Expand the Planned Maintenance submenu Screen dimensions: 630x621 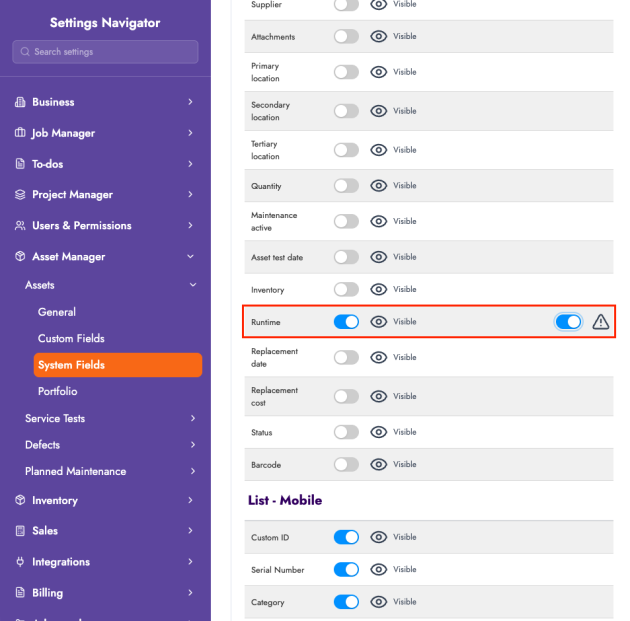192,471
